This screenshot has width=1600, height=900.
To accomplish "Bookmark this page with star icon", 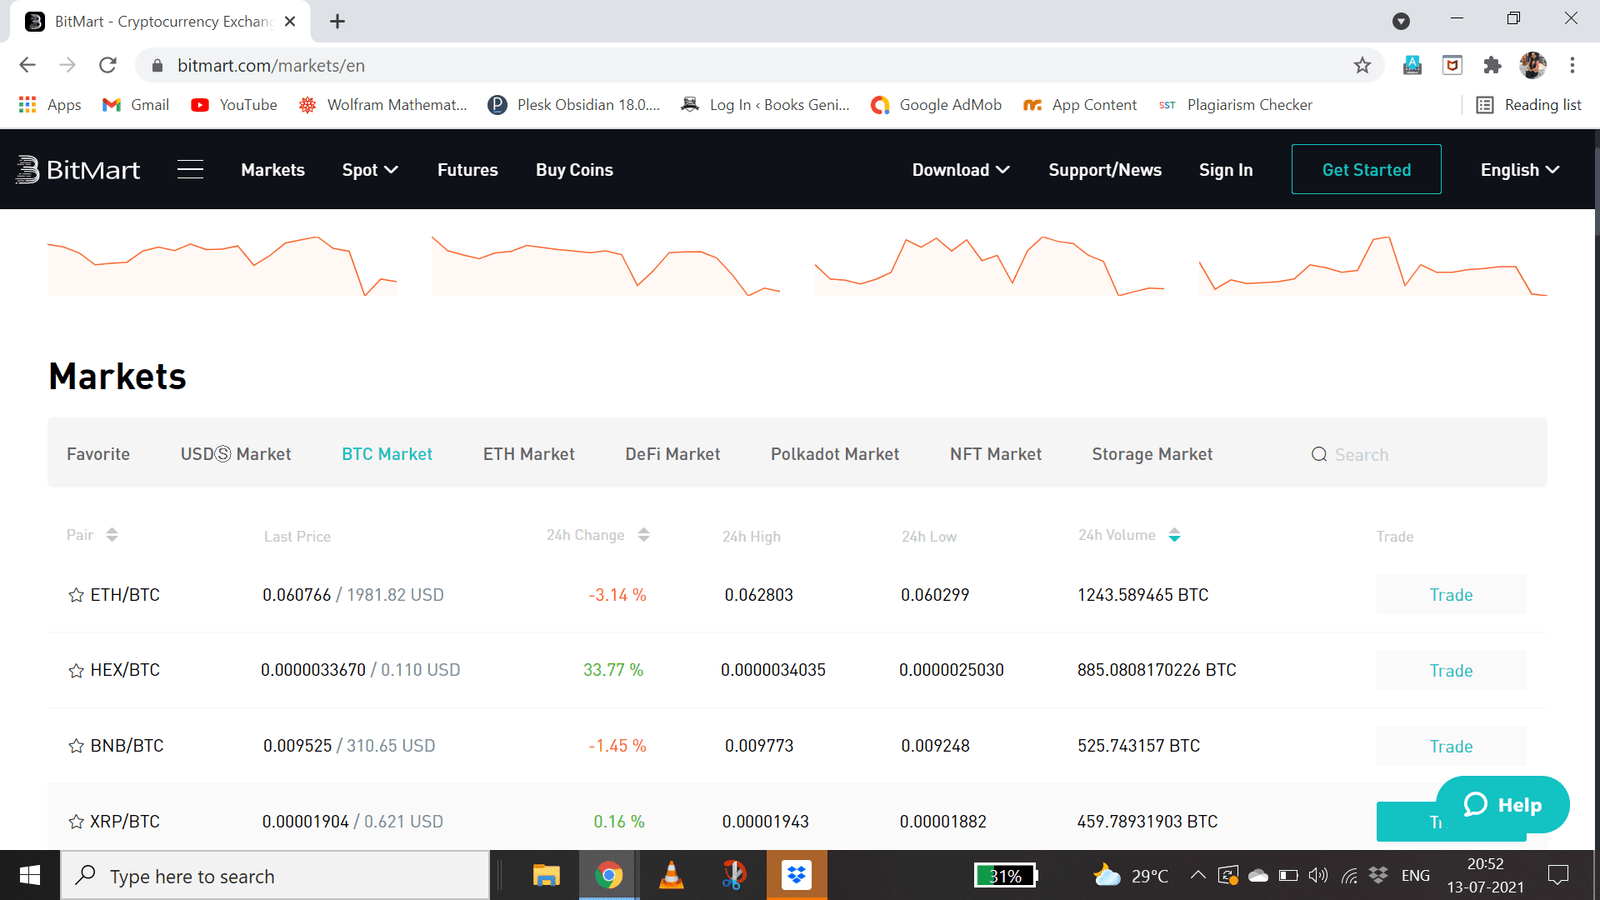I will click(x=1362, y=65).
